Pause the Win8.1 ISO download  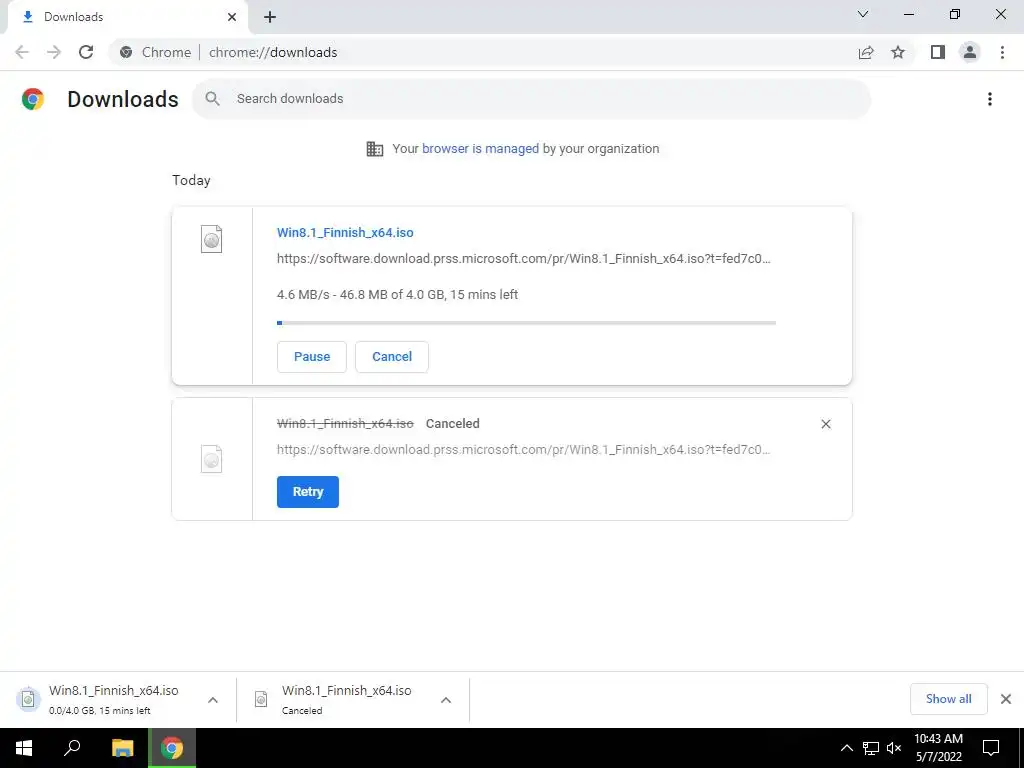coord(312,357)
